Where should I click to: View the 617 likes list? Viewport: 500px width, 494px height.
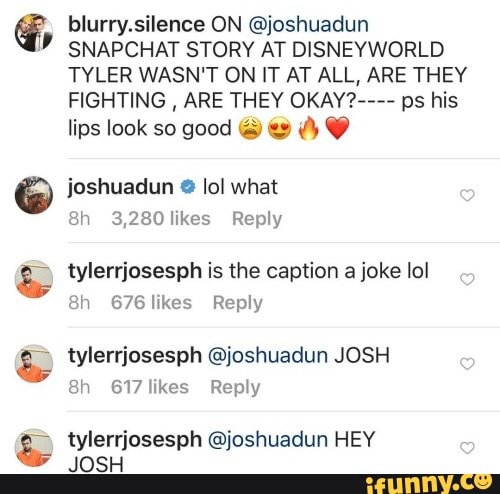point(150,387)
